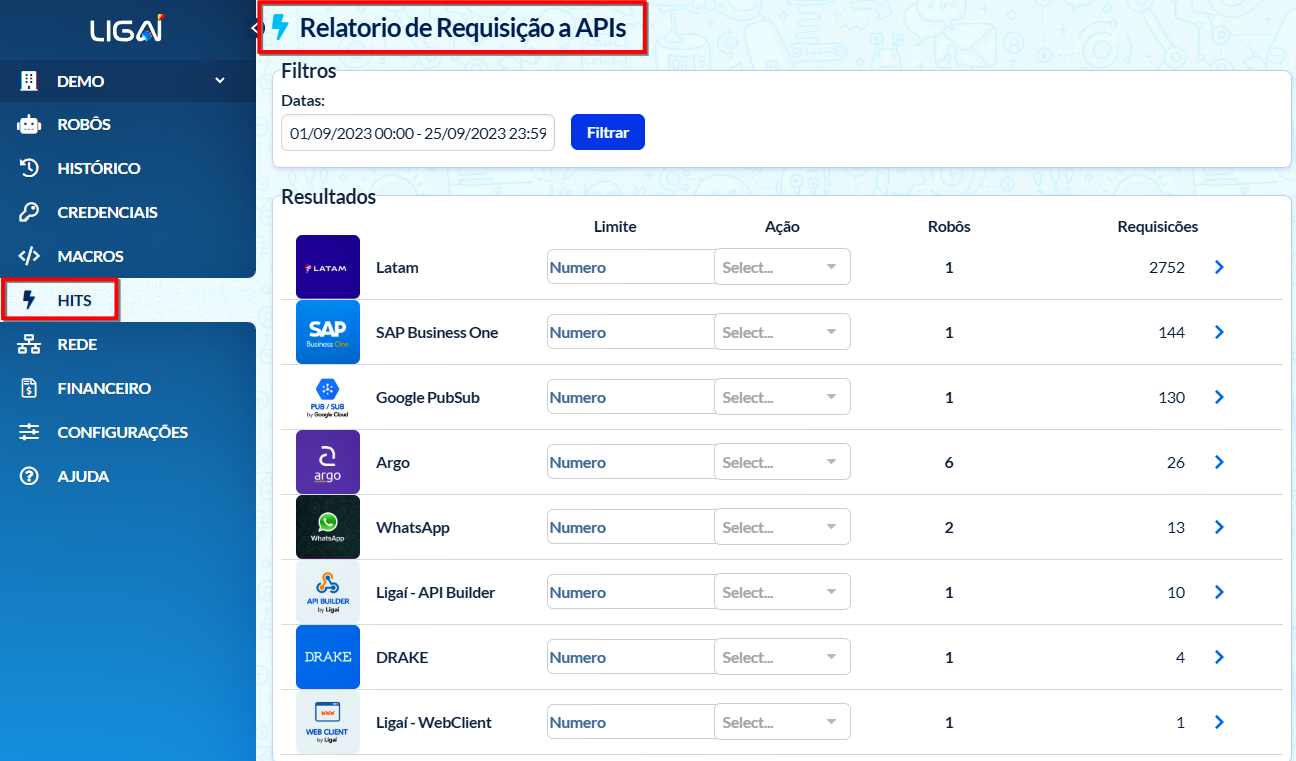Viewport: 1296px width, 761px height.
Task: Click the Datas date range field
Action: coord(418,132)
